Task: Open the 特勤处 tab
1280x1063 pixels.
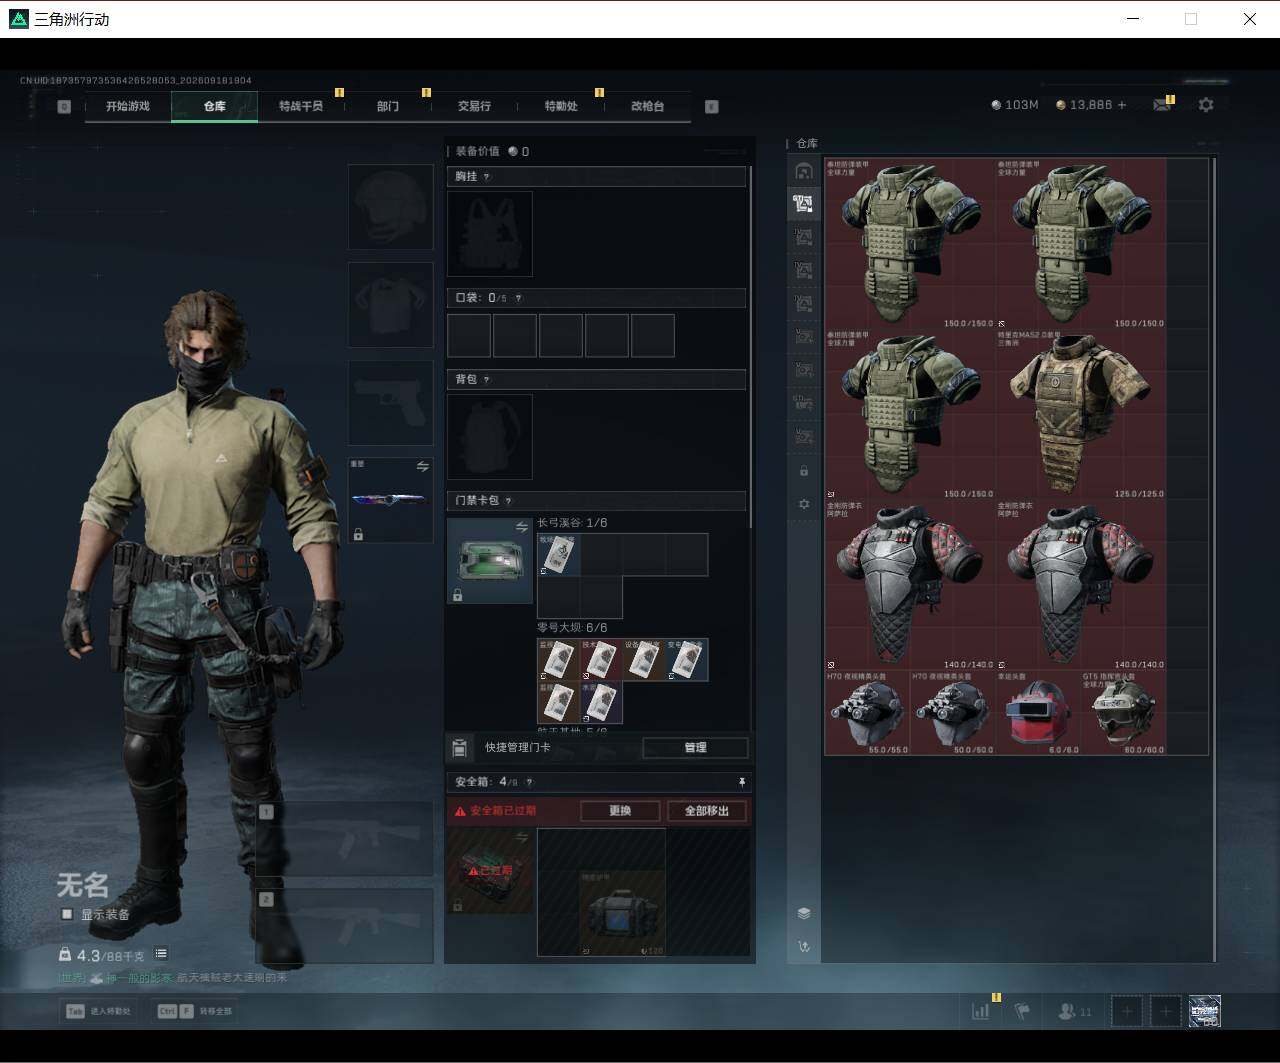Action: coord(561,106)
